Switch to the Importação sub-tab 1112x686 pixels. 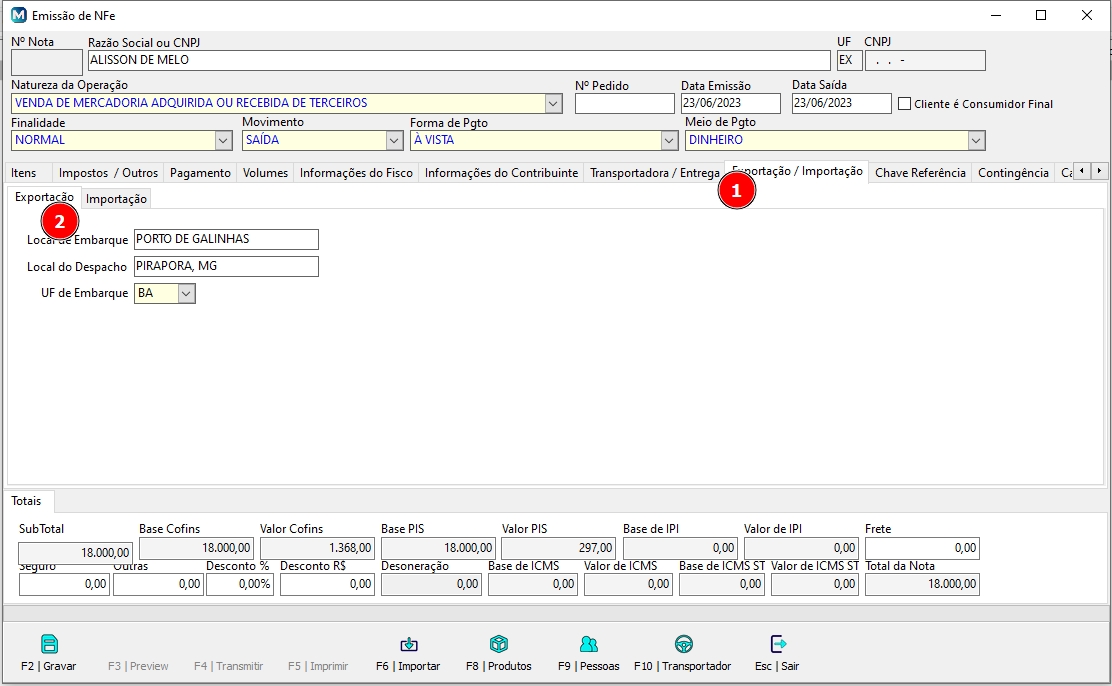(x=116, y=199)
